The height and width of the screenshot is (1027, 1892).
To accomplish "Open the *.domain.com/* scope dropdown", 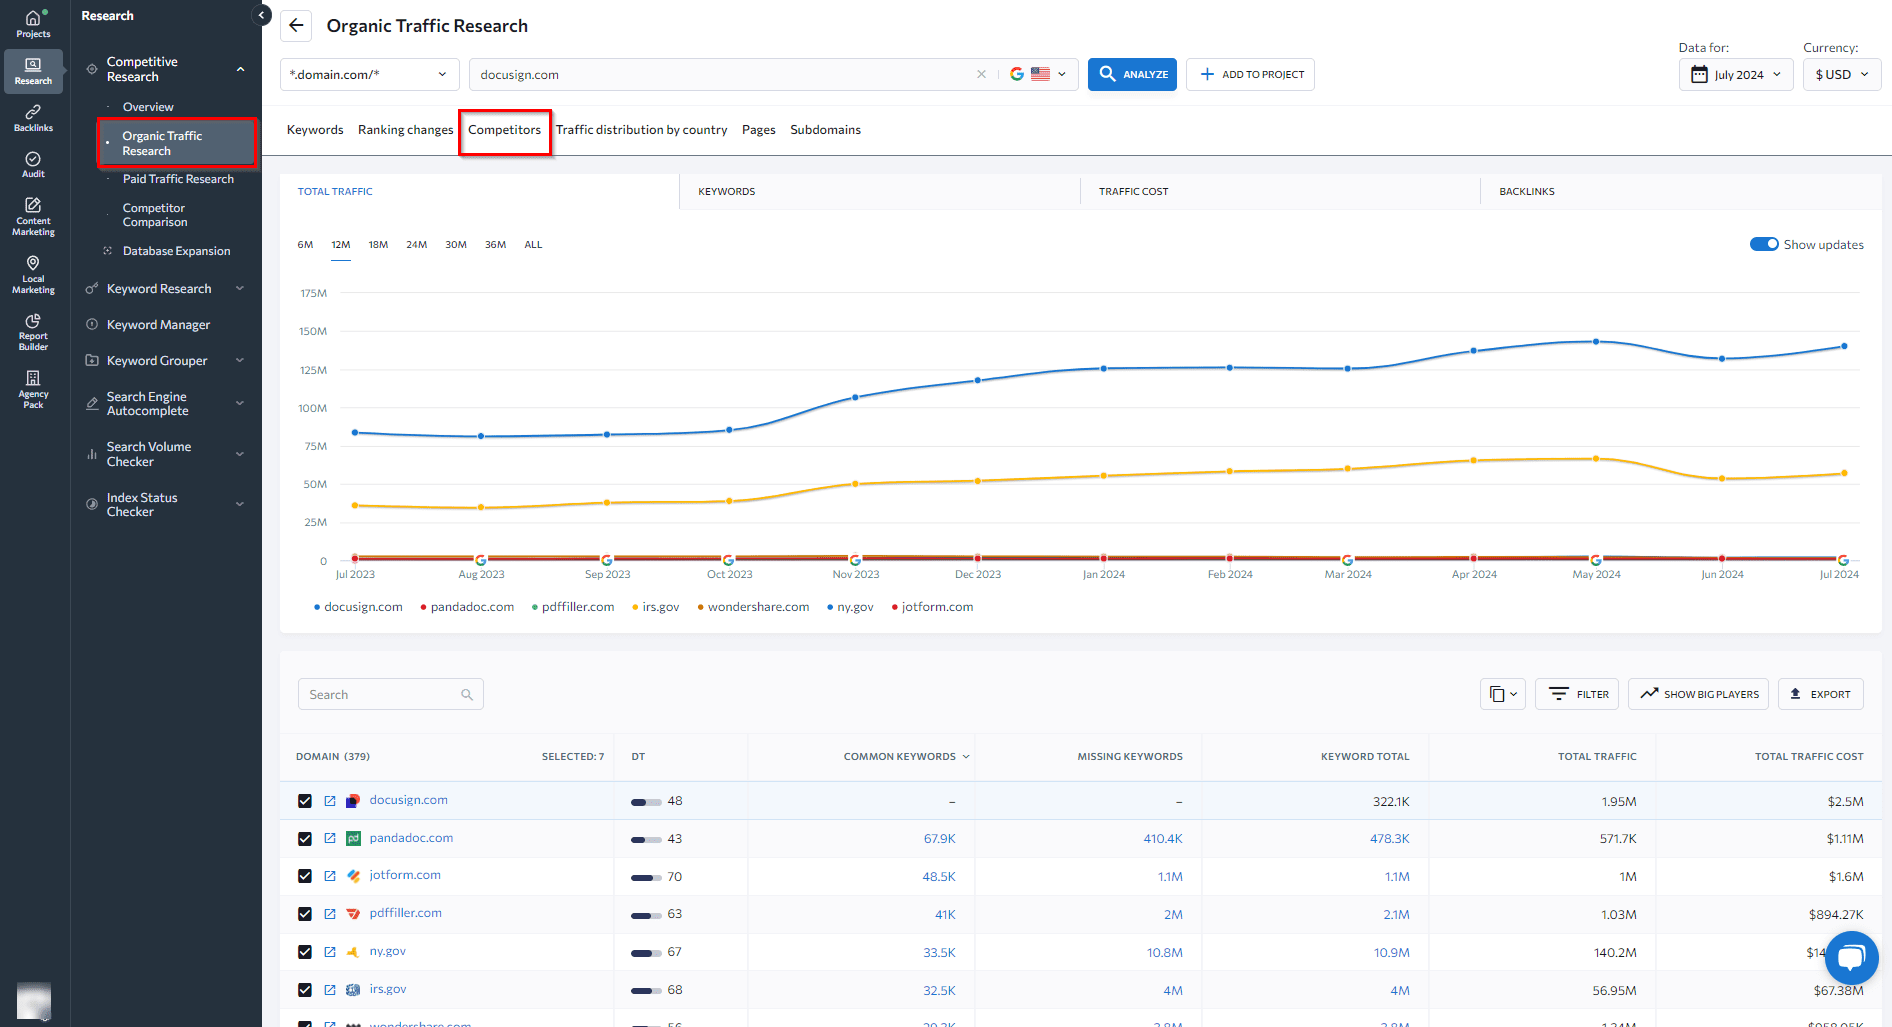I will pyautogui.click(x=369, y=74).
